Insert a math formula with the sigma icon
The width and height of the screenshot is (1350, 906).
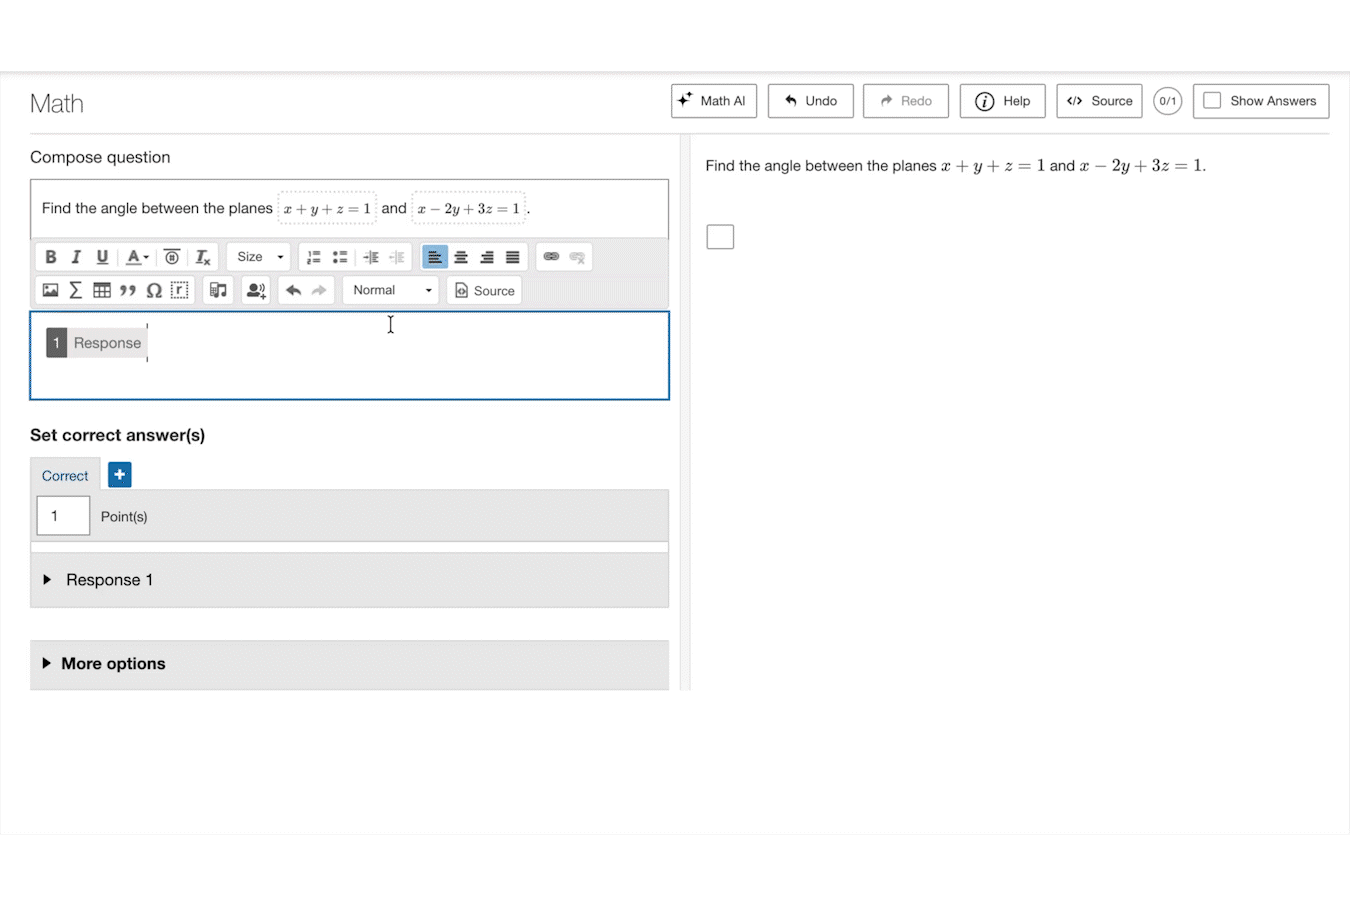76,291
